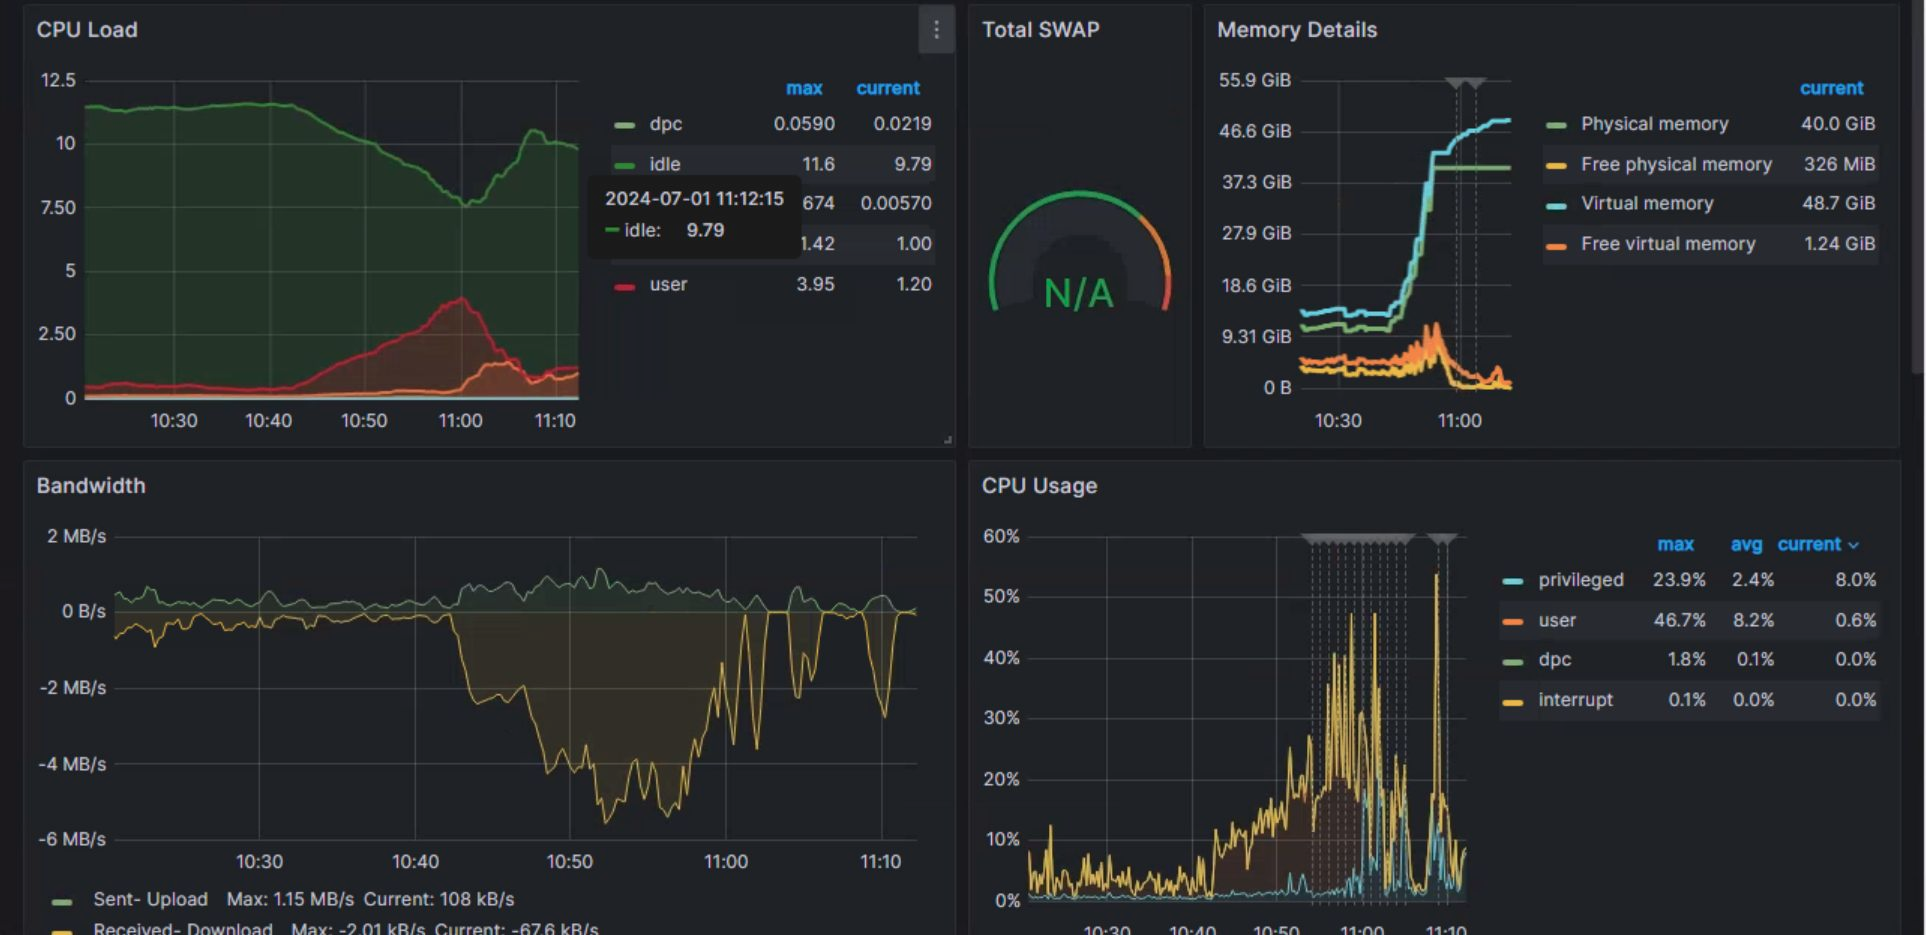Viewport: 1926px width, 935px height.
Task: Click the interrupt series color swatch
Action: [1513, 702]
